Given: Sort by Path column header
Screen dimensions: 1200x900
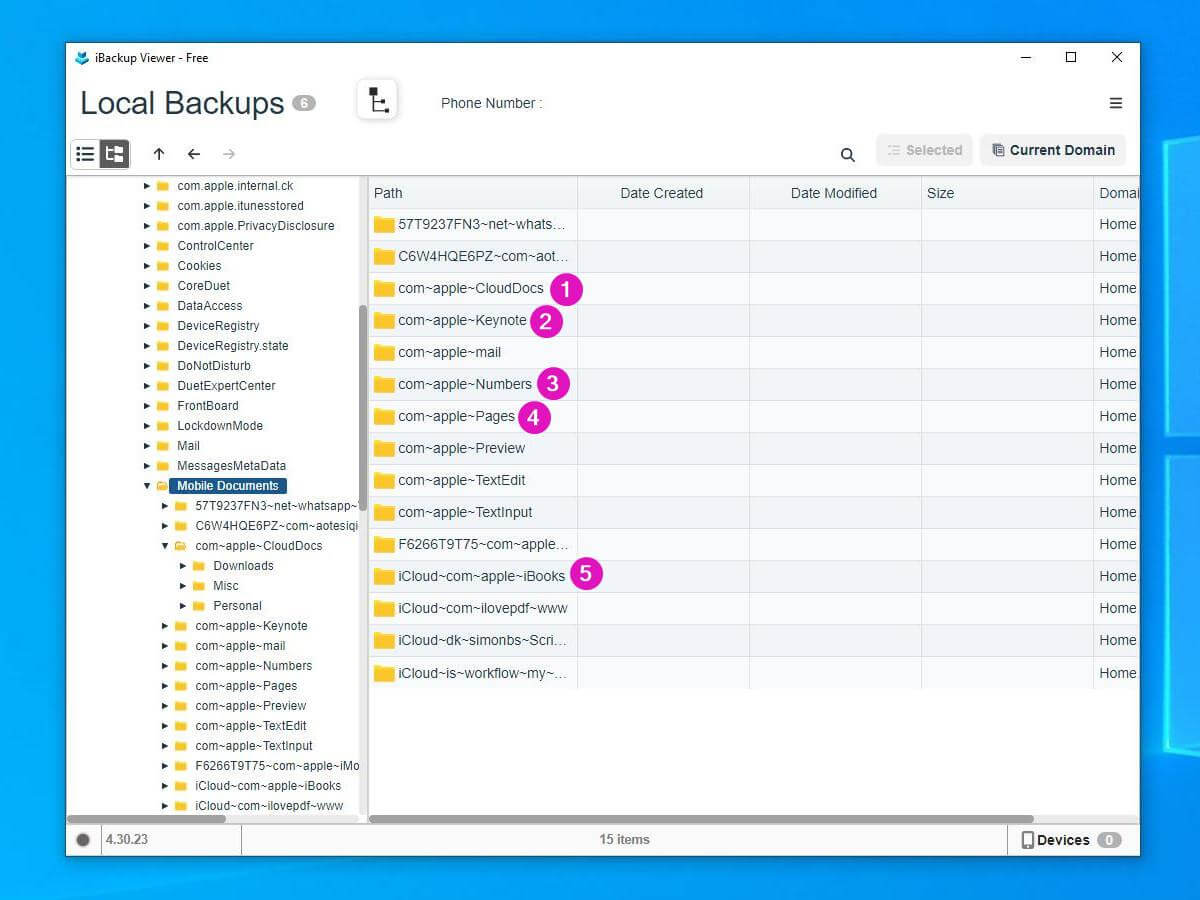Looking at the screenshot, I should pos(473,193).
